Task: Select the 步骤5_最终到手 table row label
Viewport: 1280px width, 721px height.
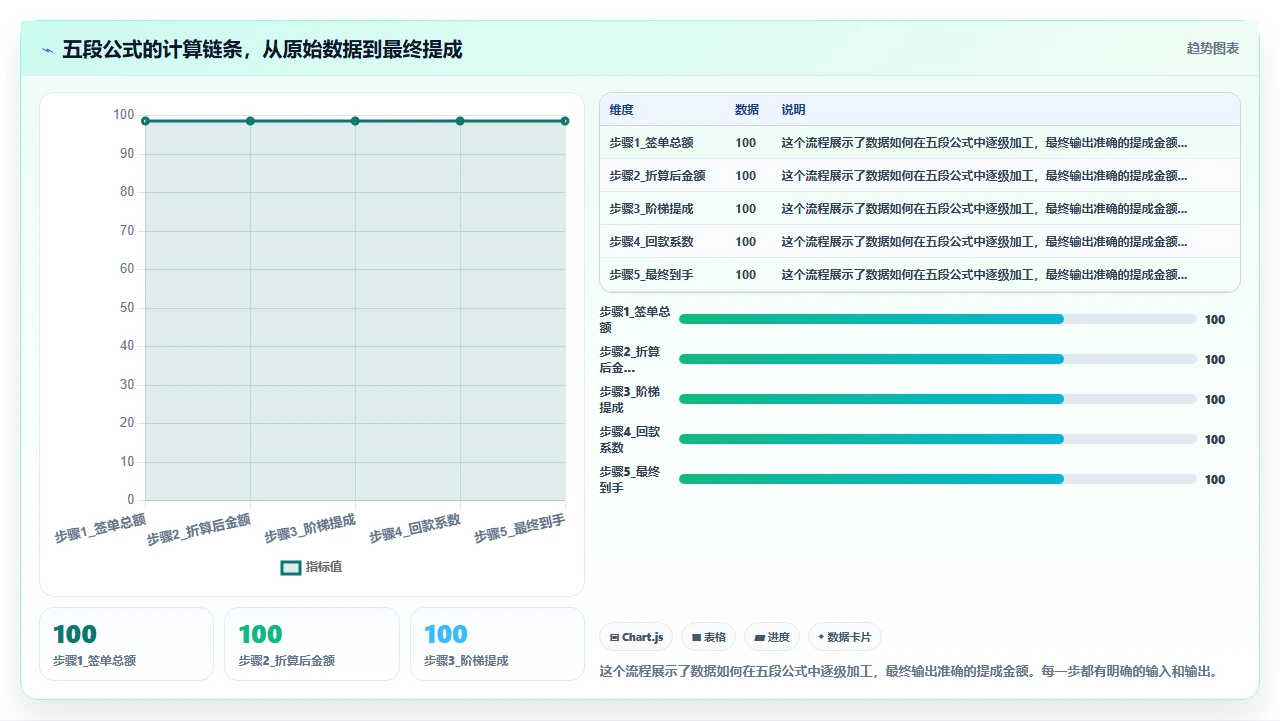Action: click(651, 275)
